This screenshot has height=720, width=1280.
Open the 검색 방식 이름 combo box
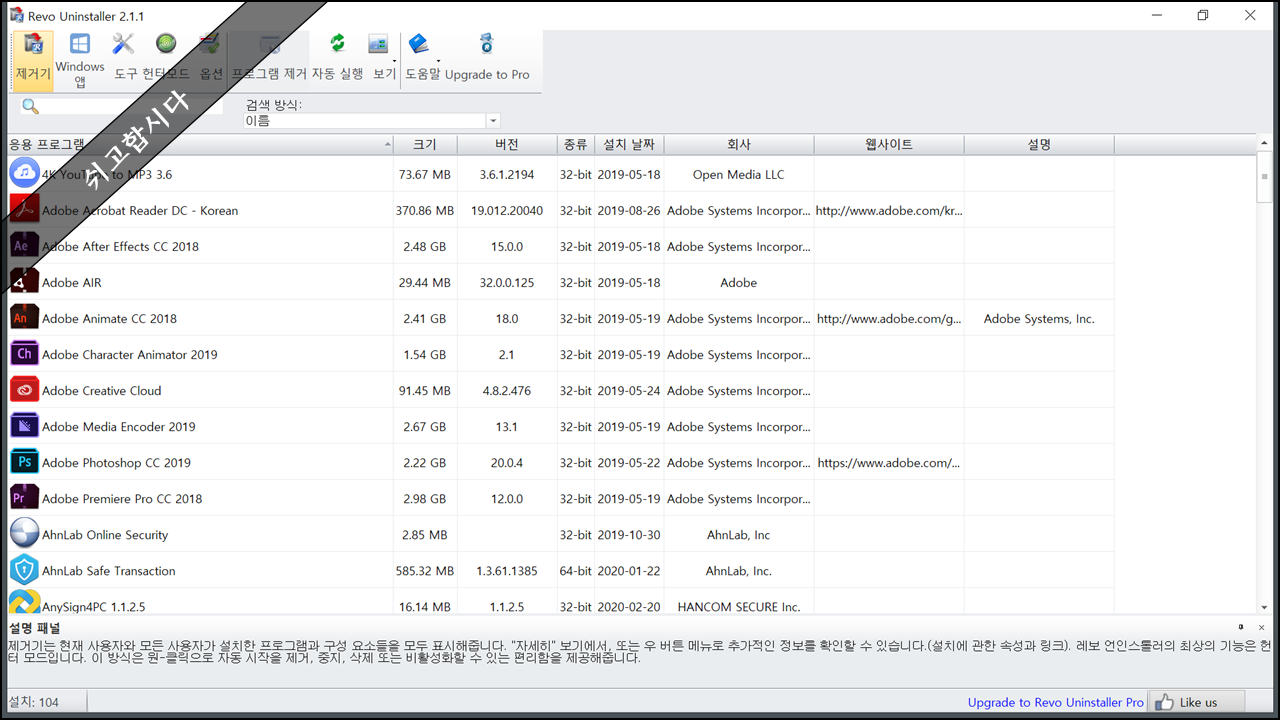point(372,121)
